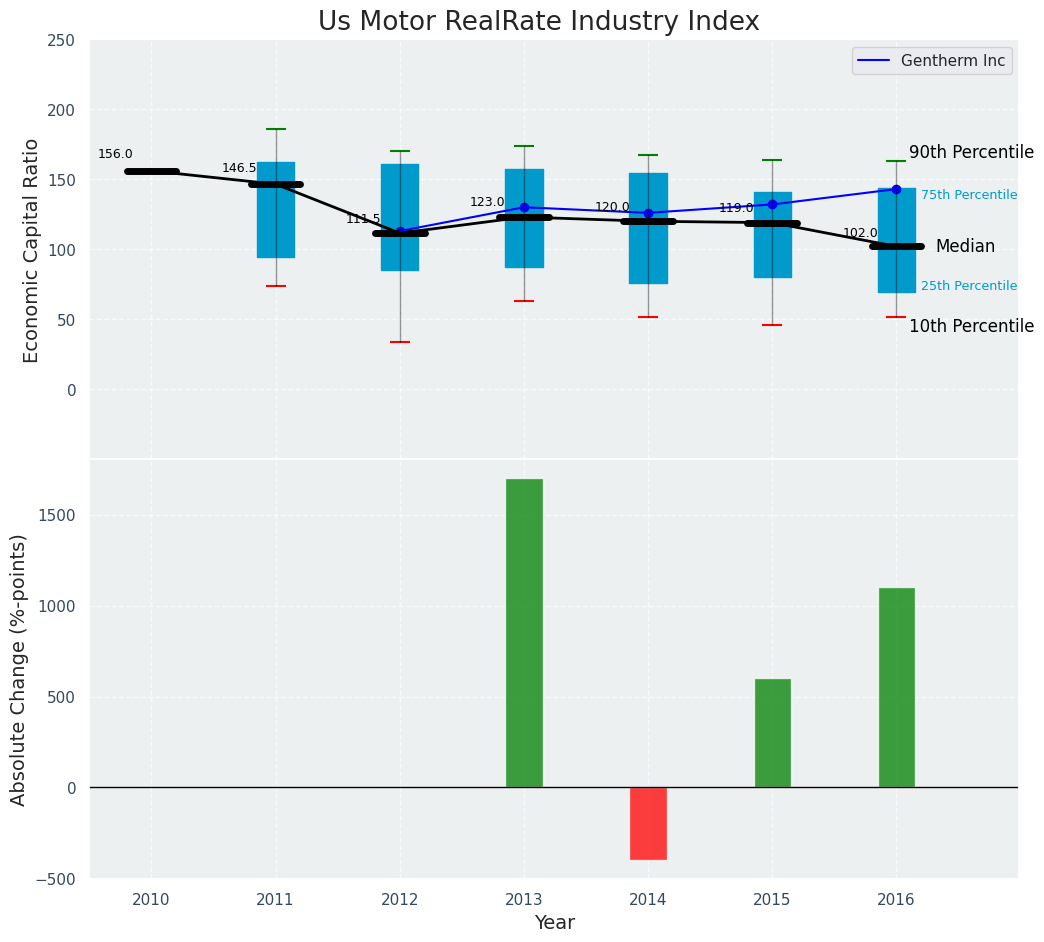The height and width of the screenshot is (942, 1044).
Task: Click the Absolute Change (%-points) axis label
Action: (x=19, y=669)
